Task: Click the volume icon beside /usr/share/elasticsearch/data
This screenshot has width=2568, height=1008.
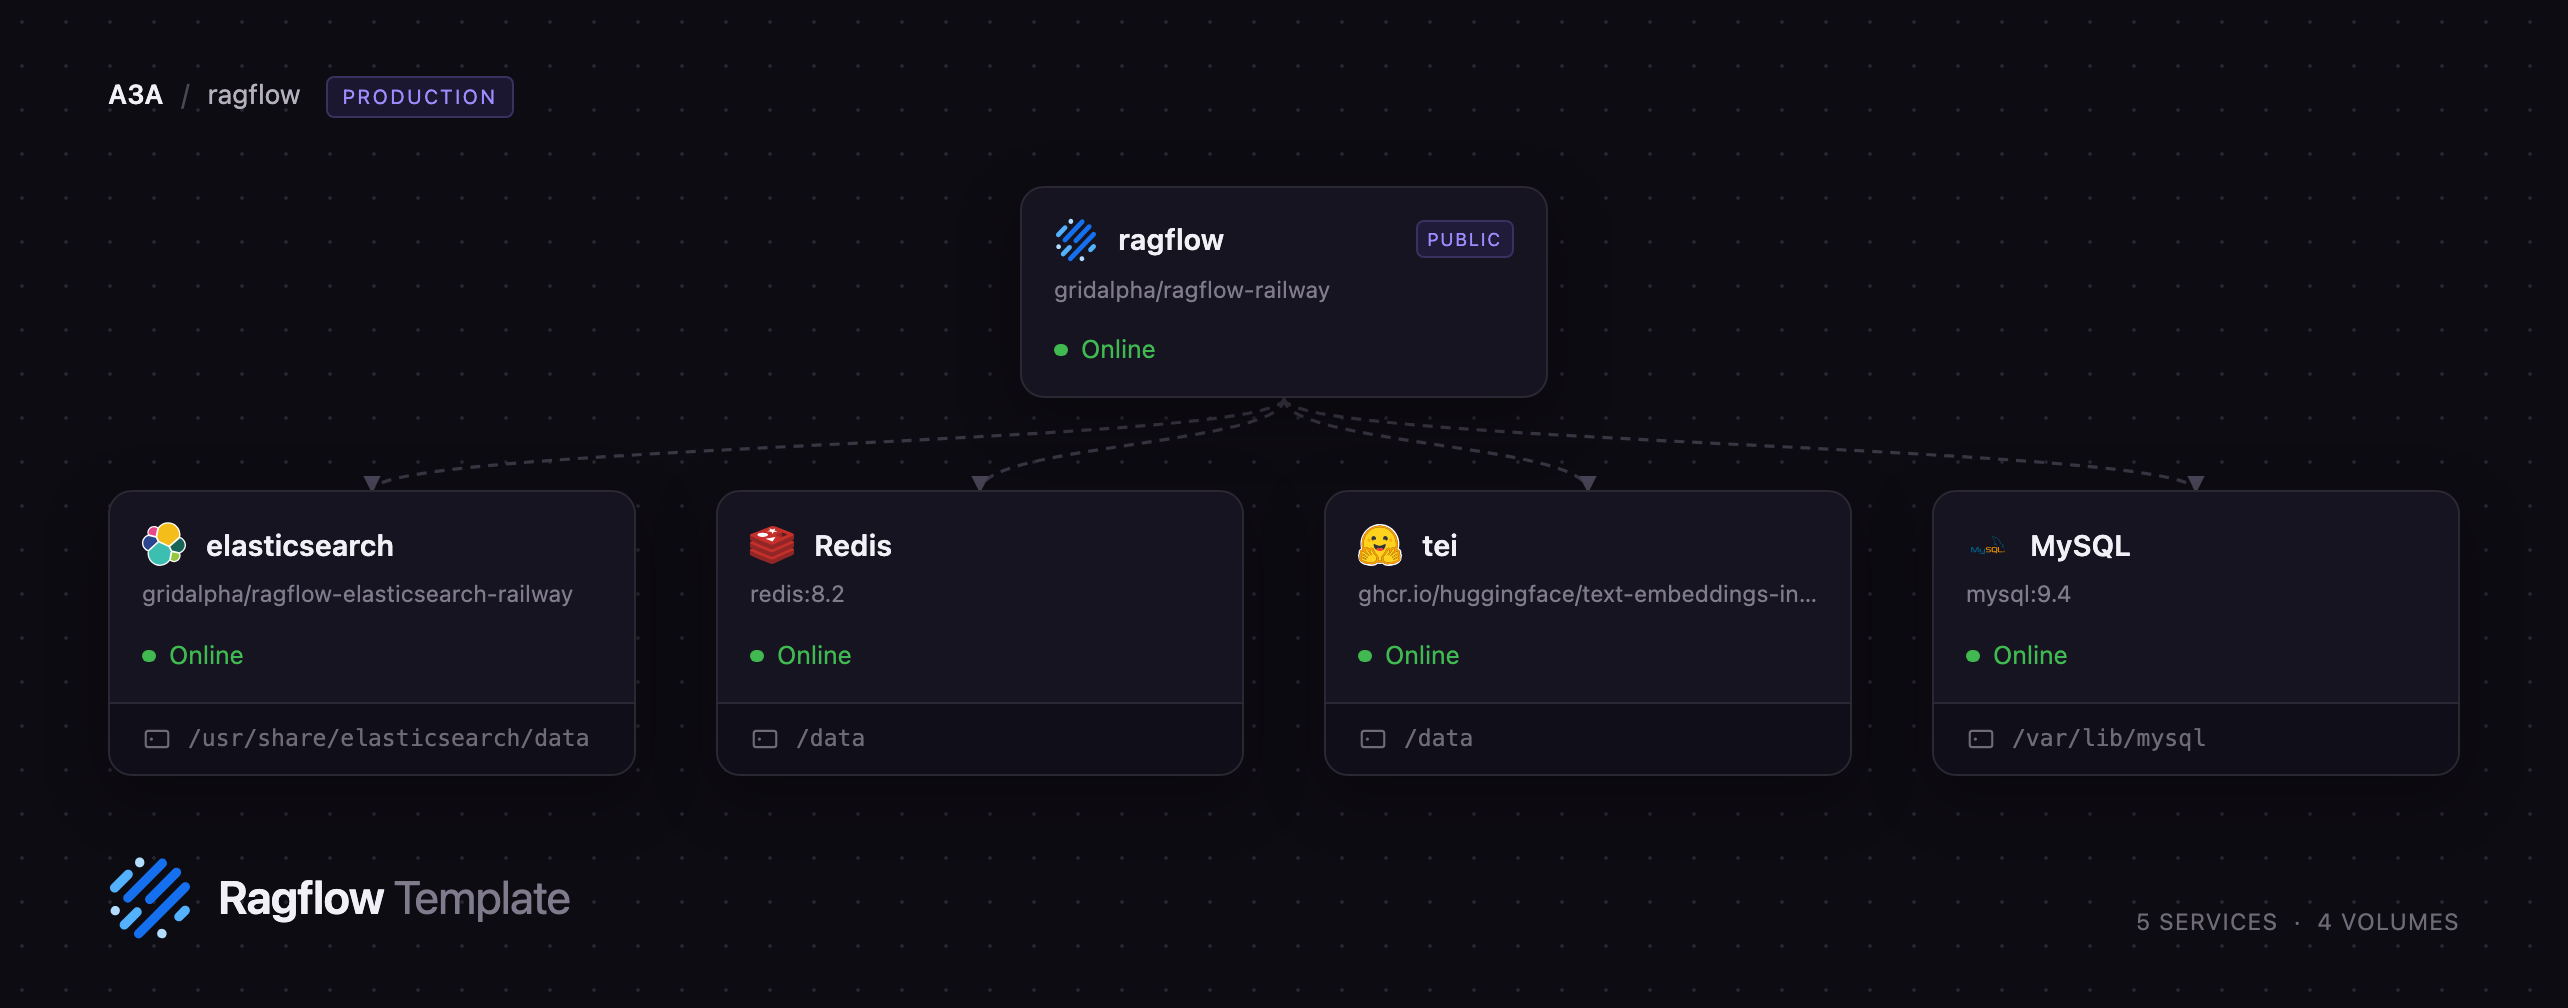Action: pyautogui.click(x=157, y=739)
